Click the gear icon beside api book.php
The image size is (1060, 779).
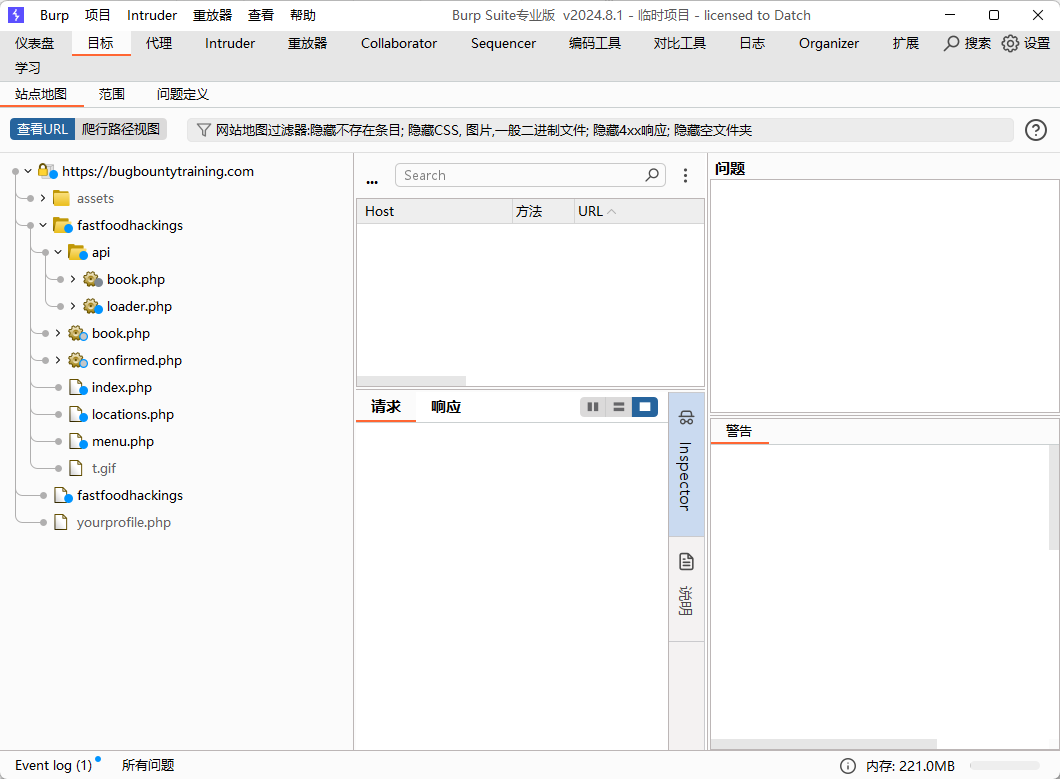(93, 279)
